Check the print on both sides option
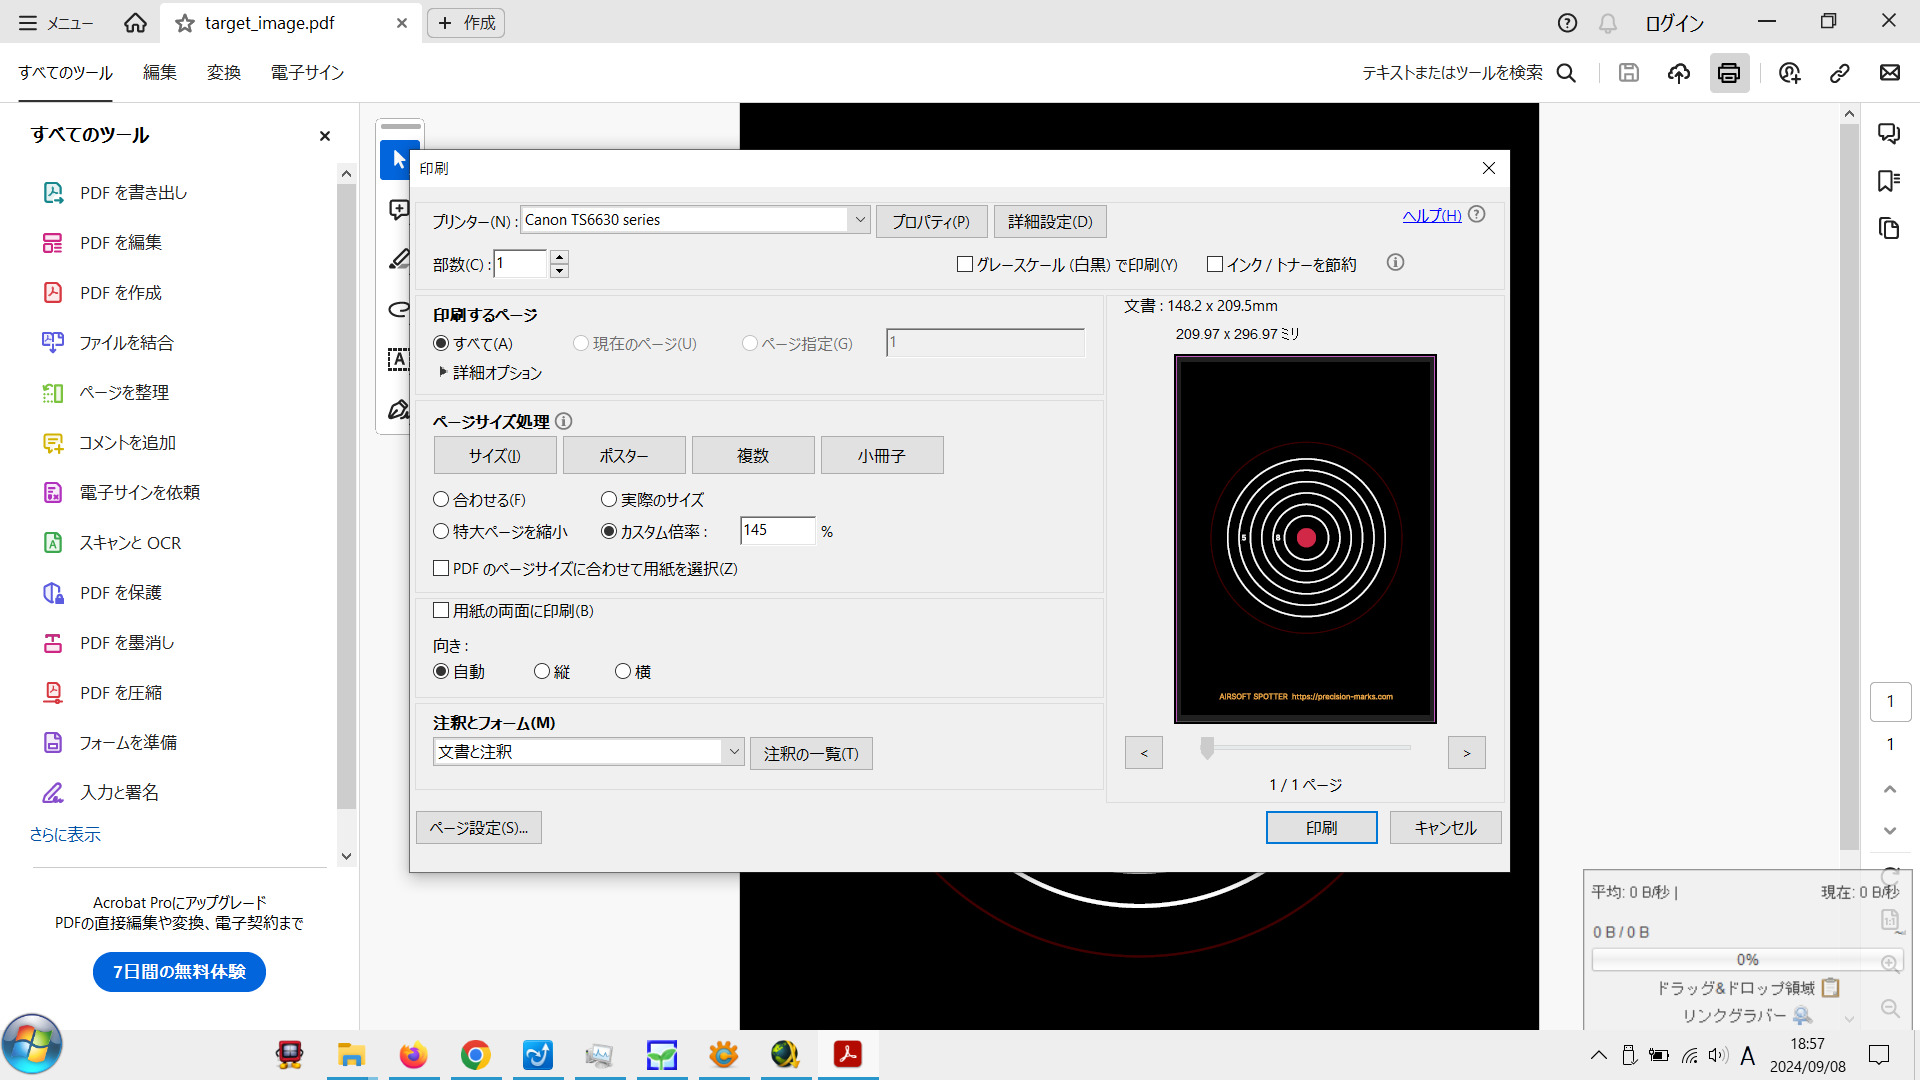This screenshot has height=1080, width=1920. point(441,610)
